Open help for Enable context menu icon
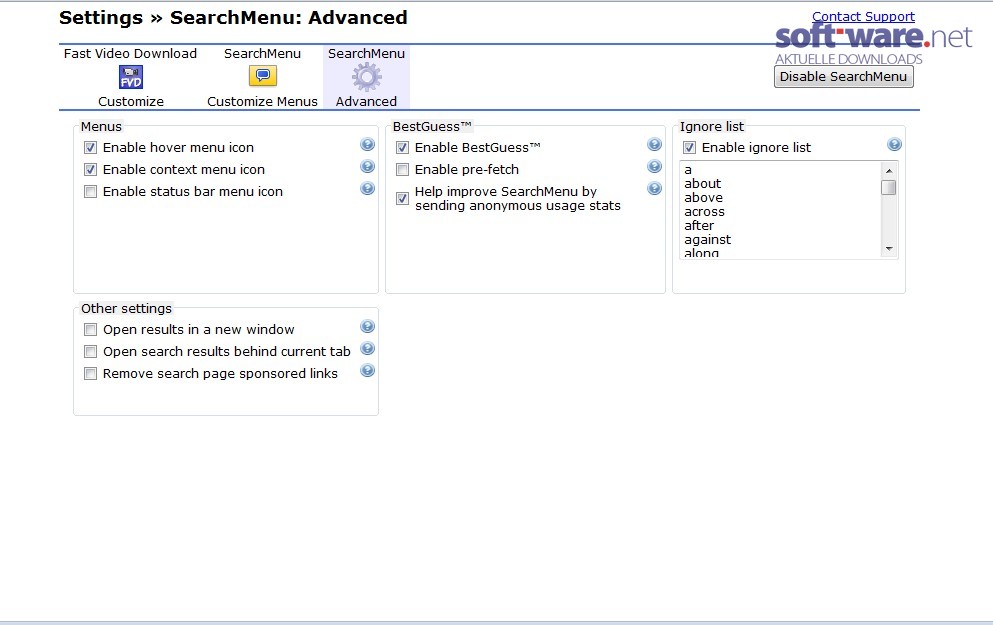 [x=367, y=167]
